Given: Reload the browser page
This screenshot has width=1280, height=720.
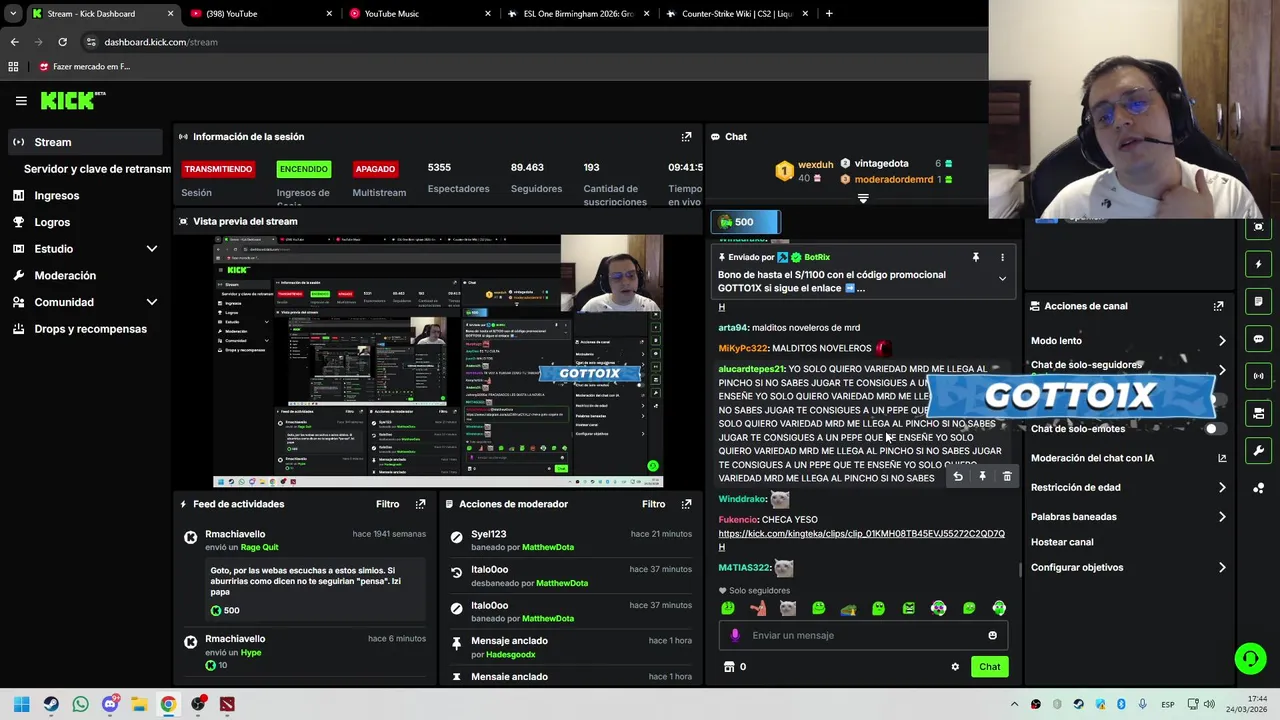Looking at the screenshot, I should [x=62, y=42].
